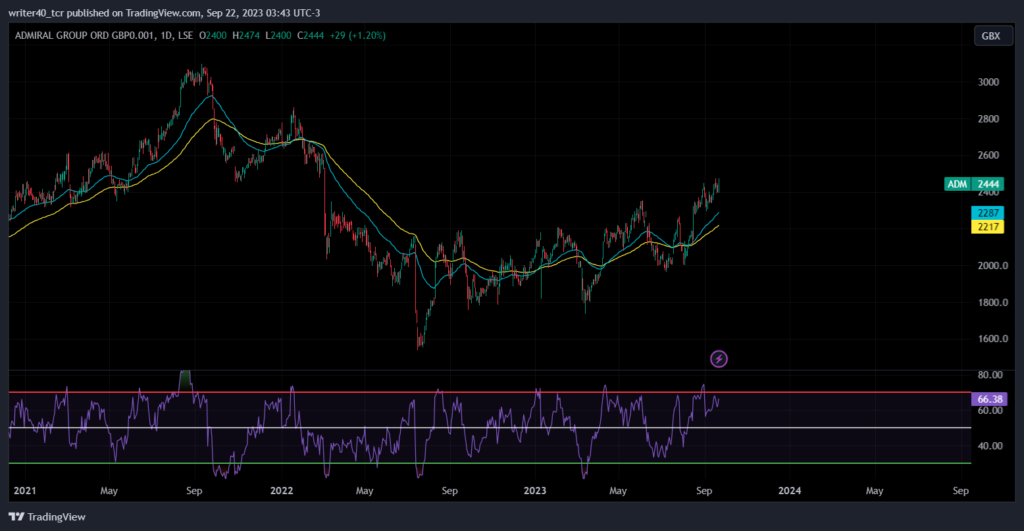Click the TradingView logo at bottom left
This screenshot has height=531, width=1024.
point(47,517)
